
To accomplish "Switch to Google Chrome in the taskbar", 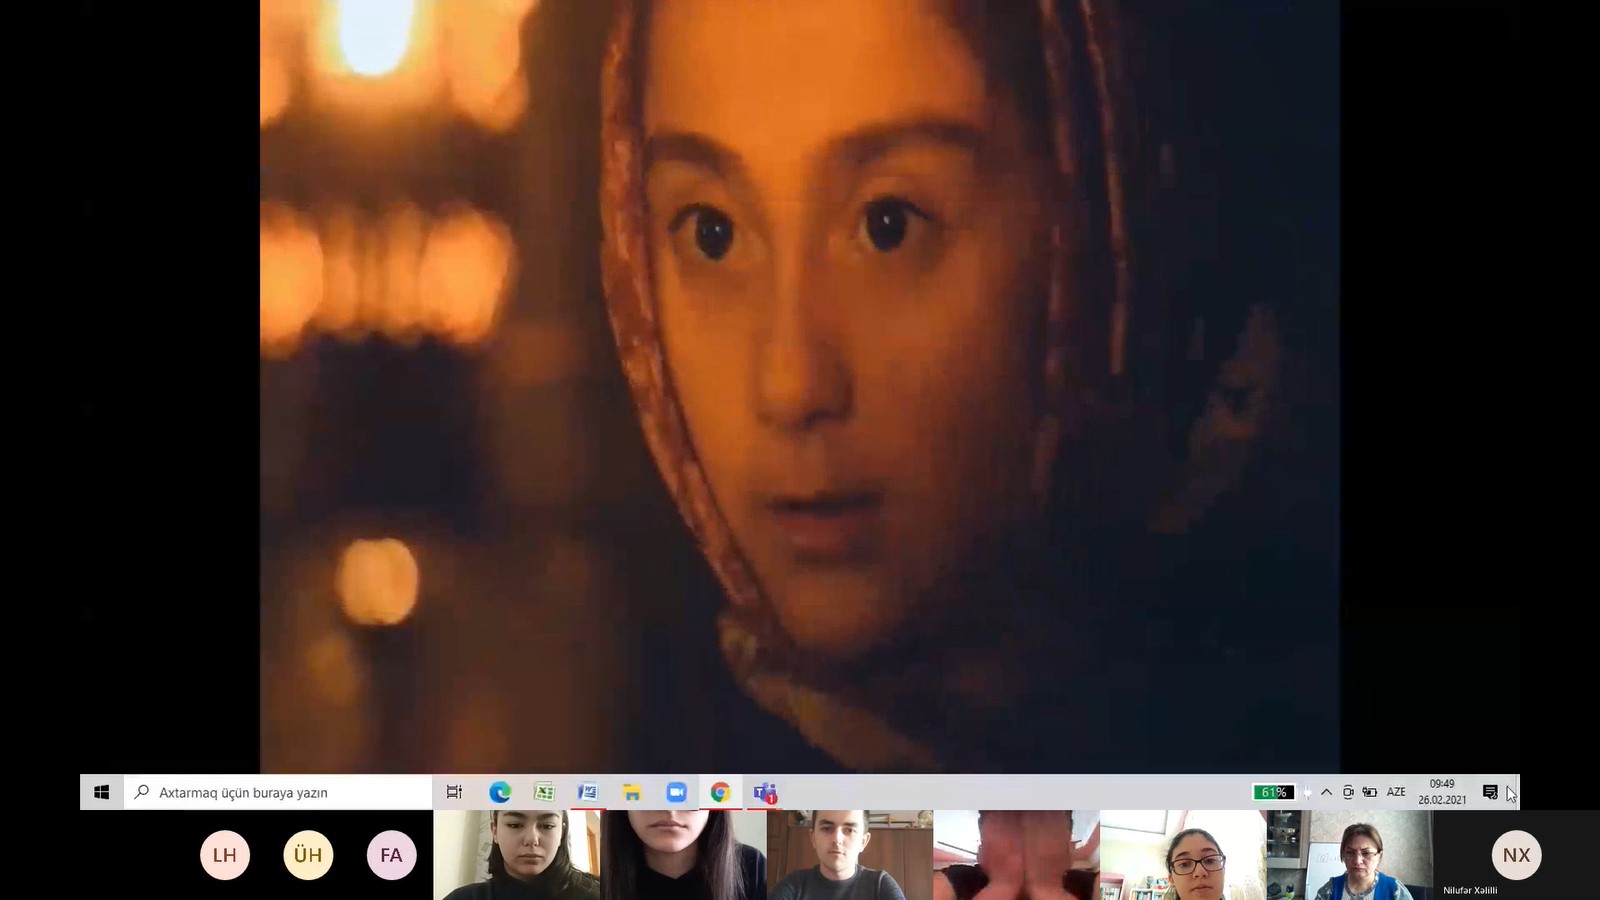I will (720, 792).
